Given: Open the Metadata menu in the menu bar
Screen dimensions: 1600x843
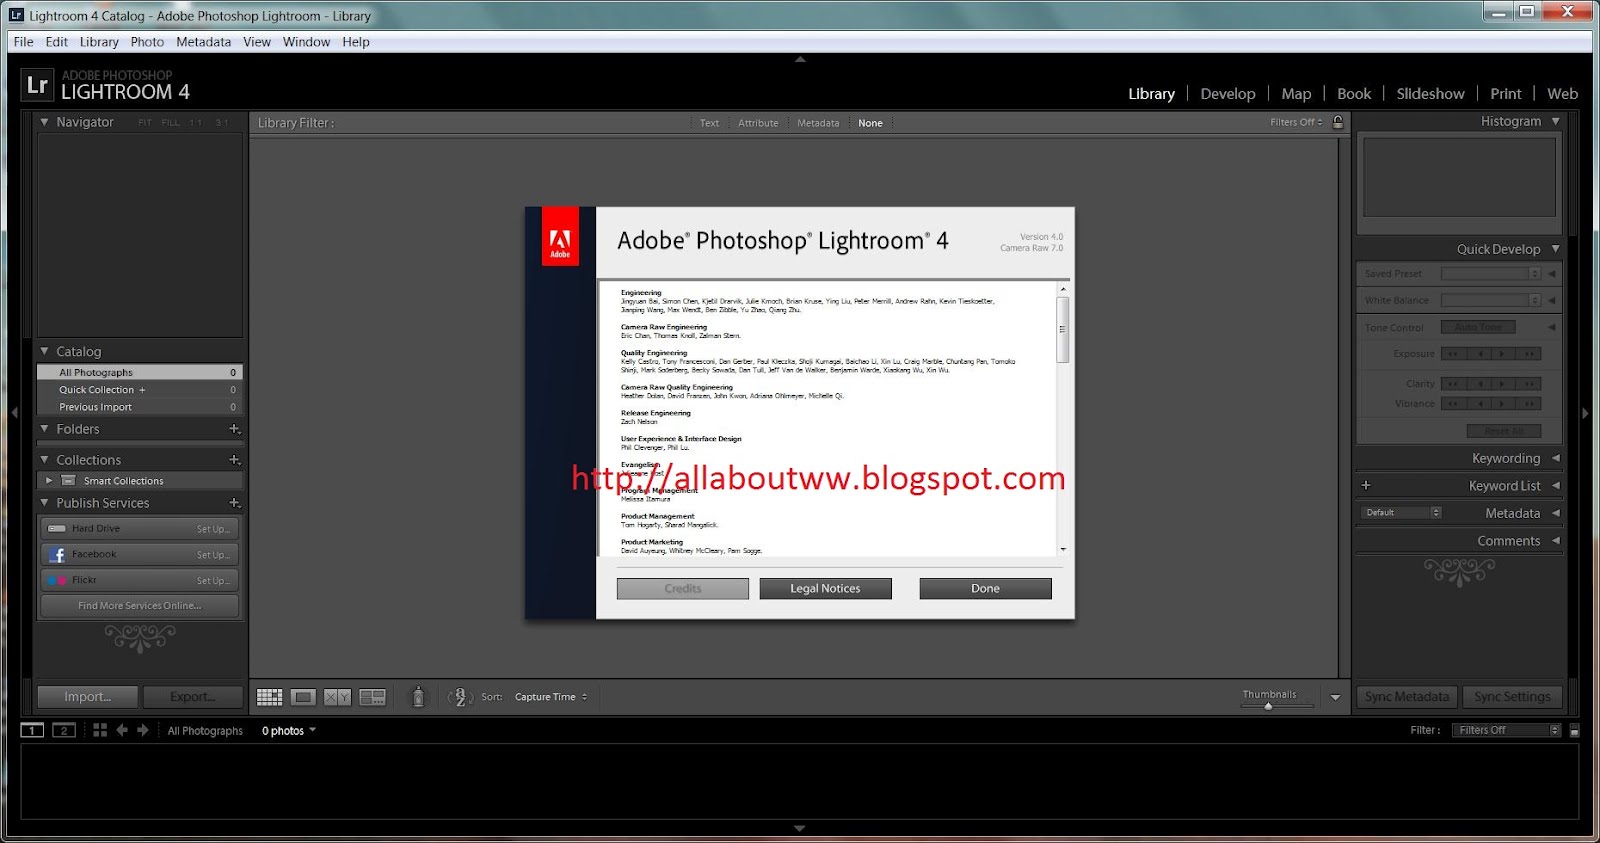Looking at the screenshot, I should [203, 42].
